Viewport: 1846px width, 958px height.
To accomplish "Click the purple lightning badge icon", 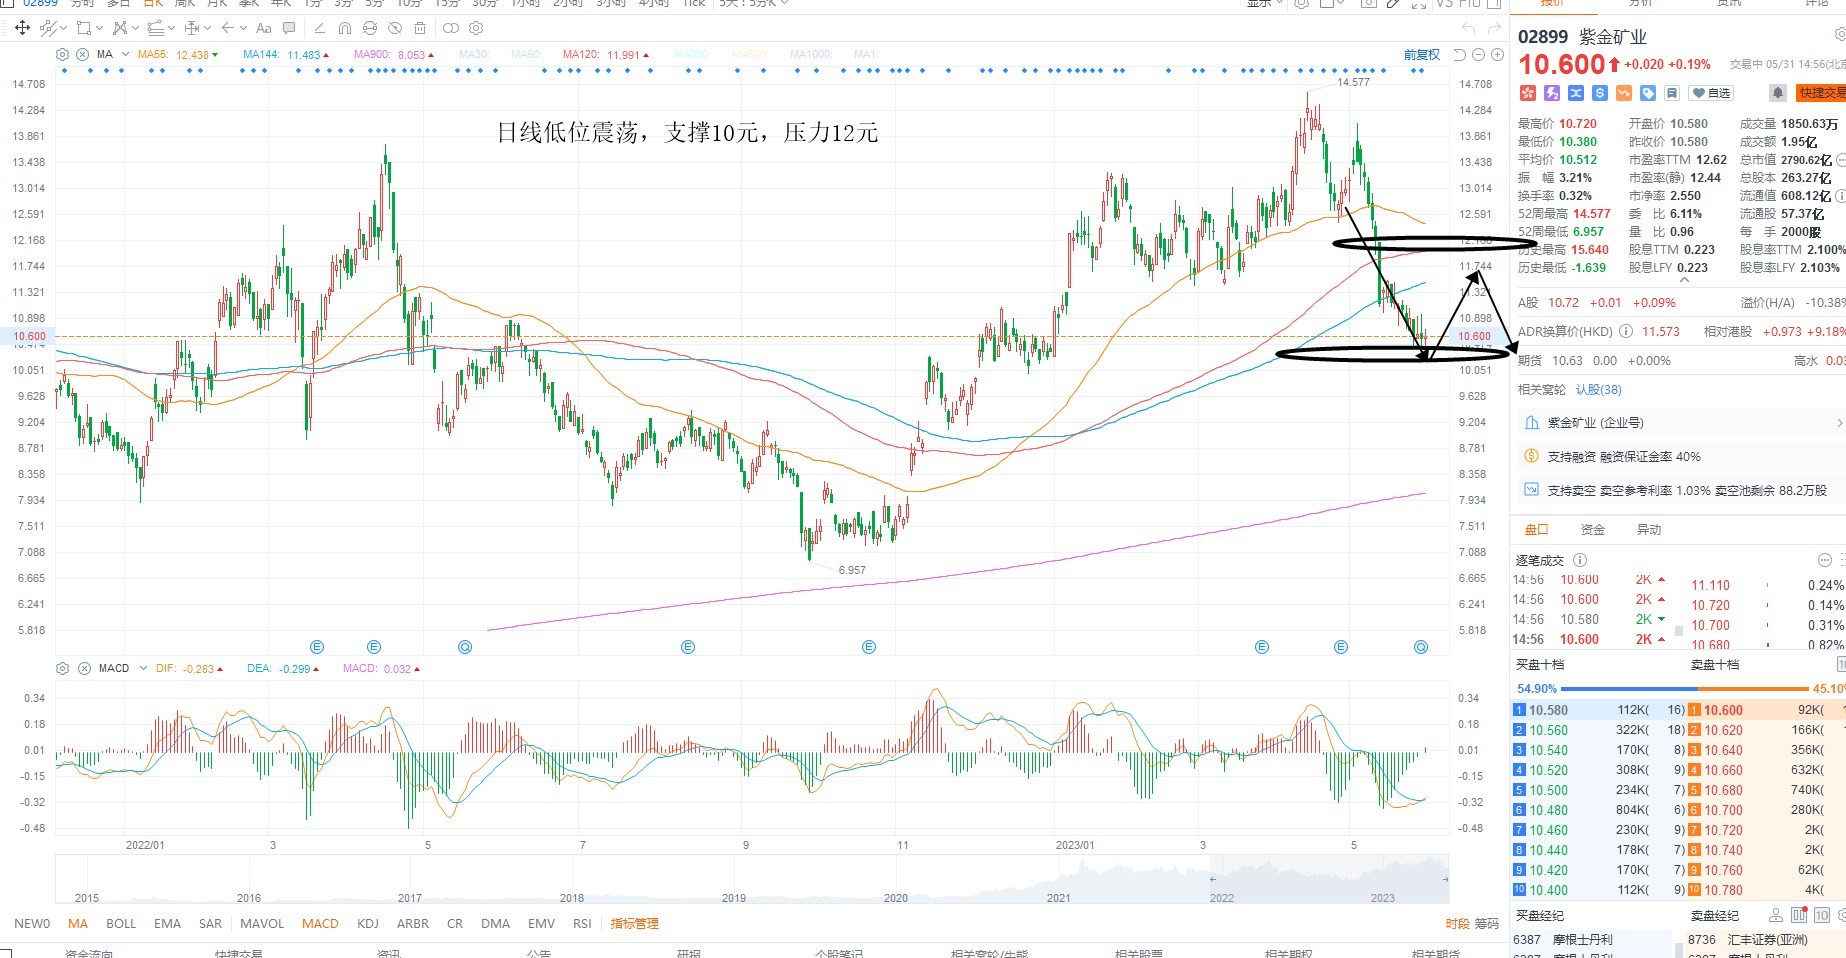I will [x=1551, y=93].
